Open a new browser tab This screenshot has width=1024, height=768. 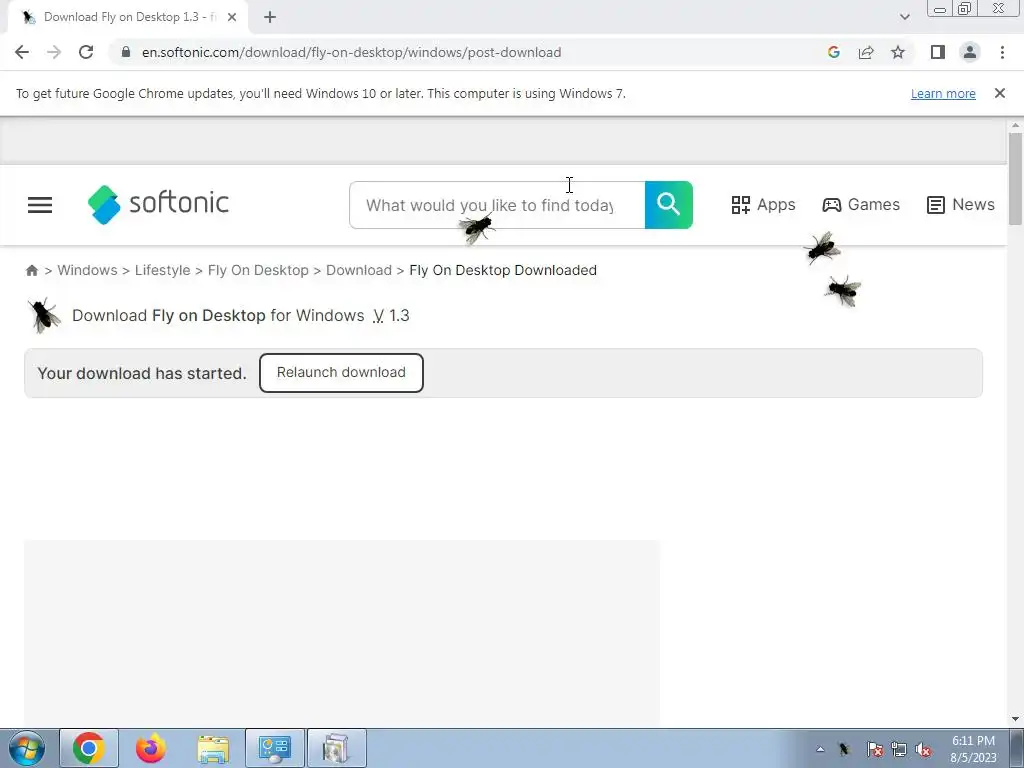tap(270, 18)
